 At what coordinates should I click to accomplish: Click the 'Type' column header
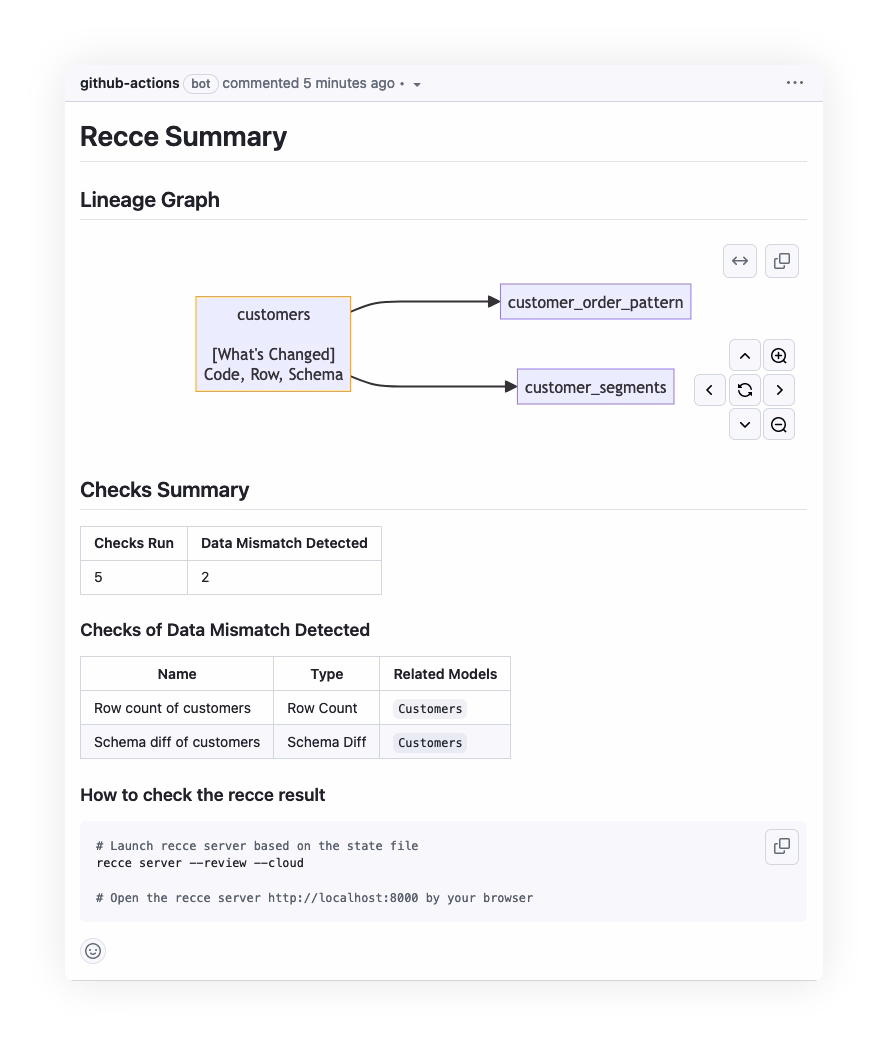pyautogui.click(x=327, y=674)
